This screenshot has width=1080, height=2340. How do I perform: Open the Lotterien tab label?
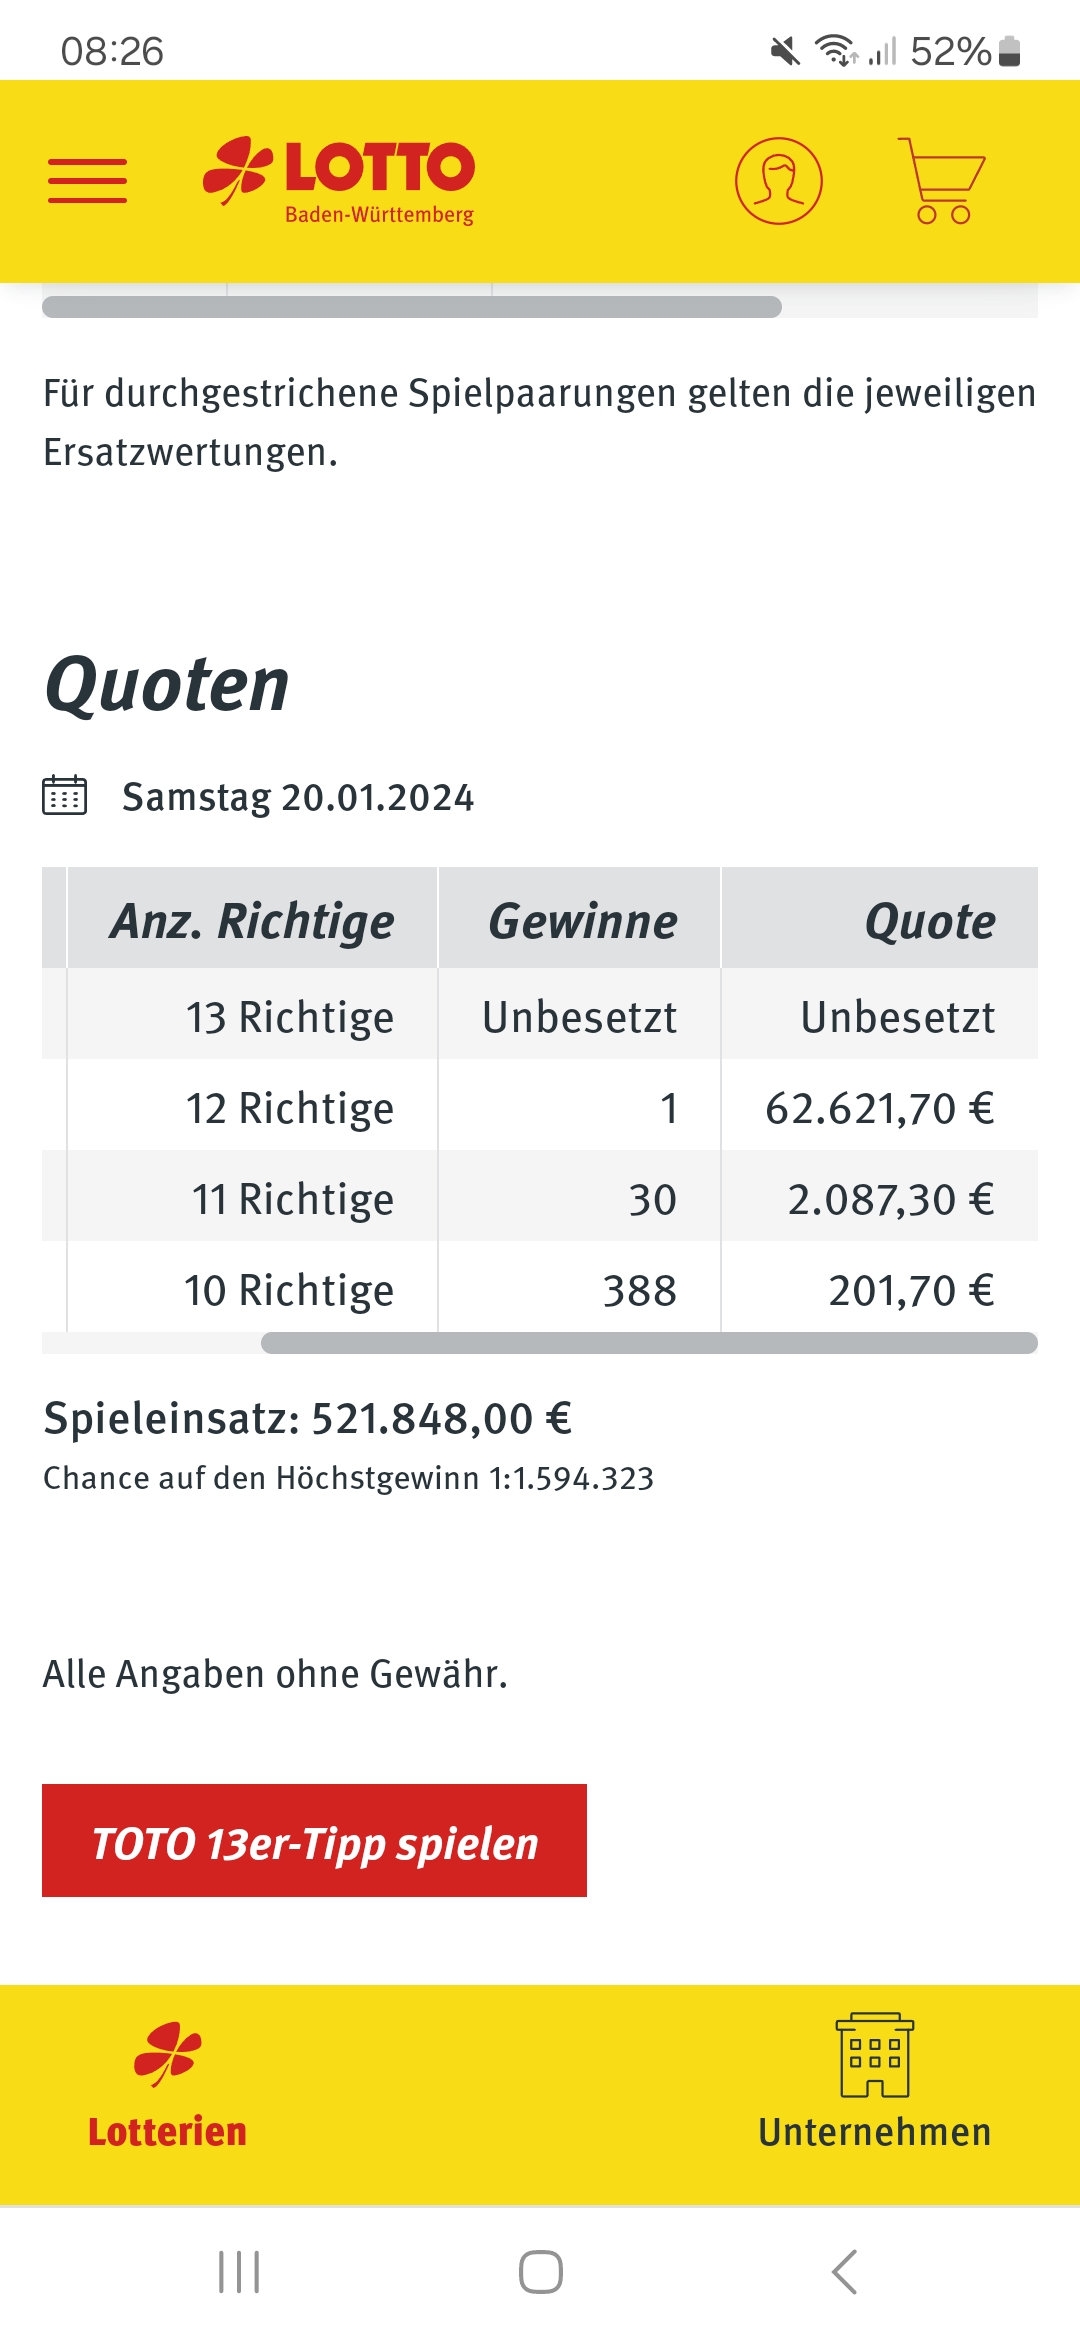pos(167,2132)
